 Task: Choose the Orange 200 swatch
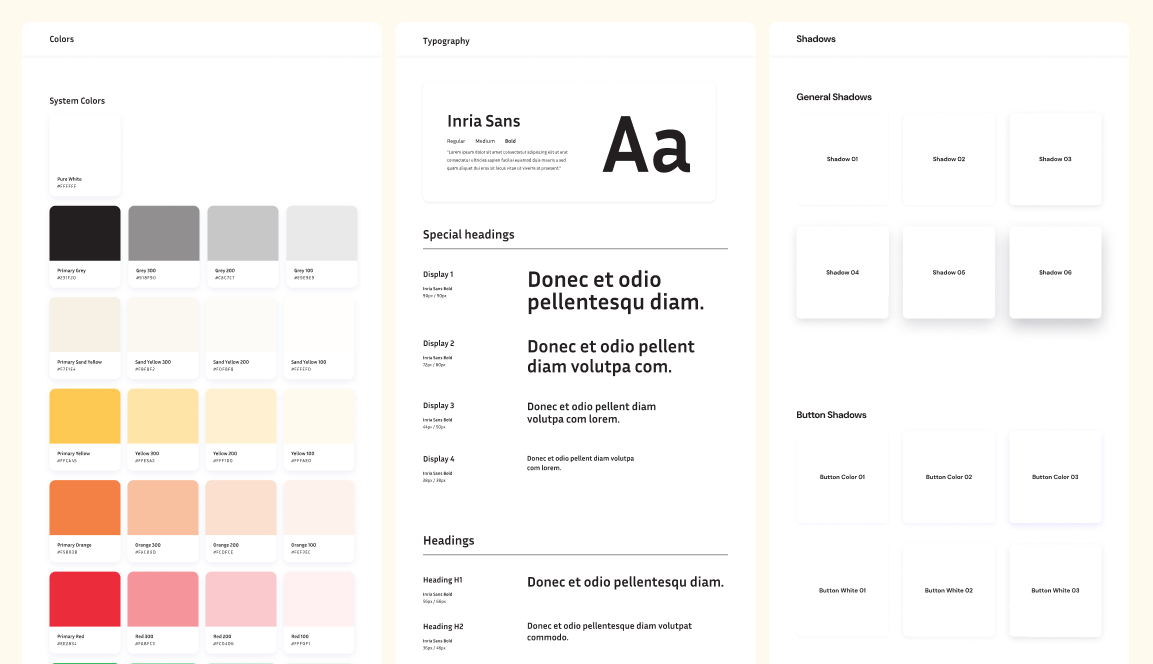pos(242,508)
